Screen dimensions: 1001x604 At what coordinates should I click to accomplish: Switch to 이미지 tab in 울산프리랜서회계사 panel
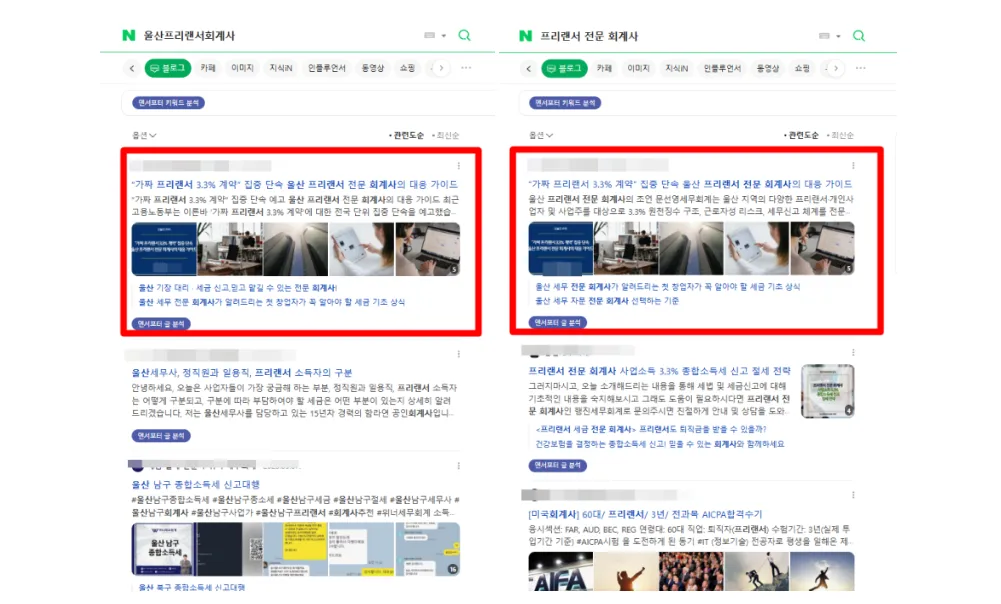243,68
